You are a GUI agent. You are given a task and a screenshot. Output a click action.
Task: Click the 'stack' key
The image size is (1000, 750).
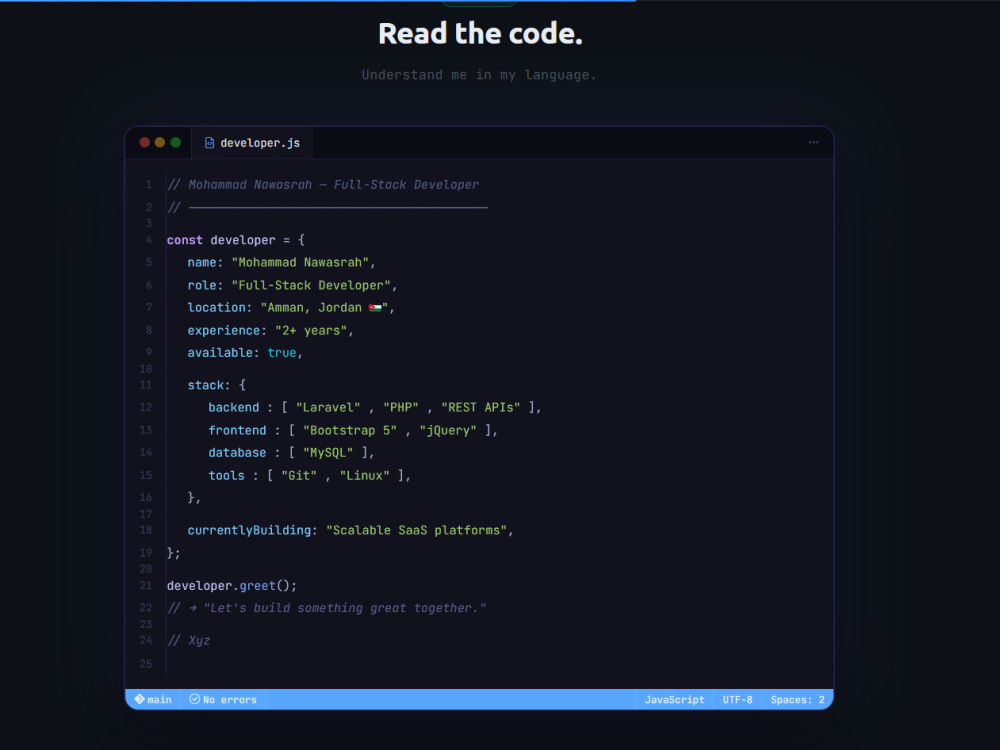pyautogui.click(x=205, y=385)
